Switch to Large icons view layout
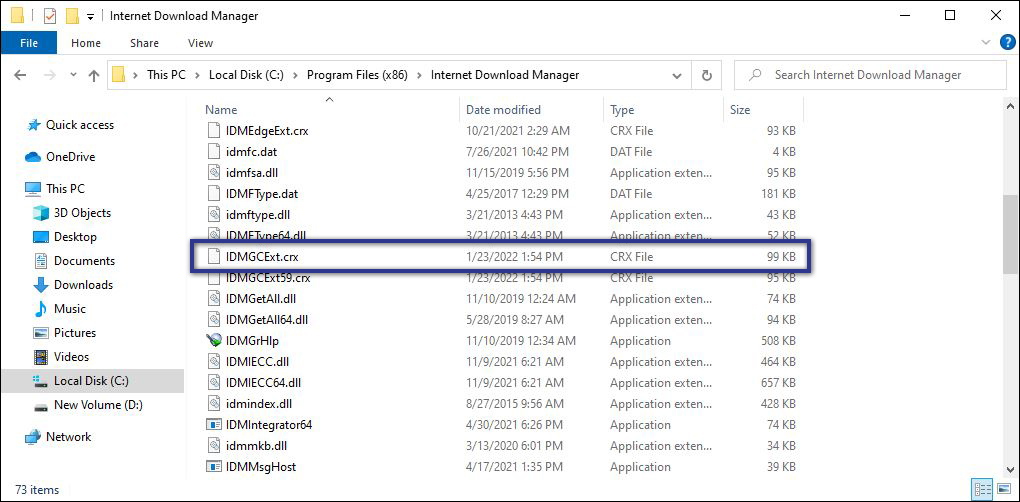 (x=1003, y=489)
